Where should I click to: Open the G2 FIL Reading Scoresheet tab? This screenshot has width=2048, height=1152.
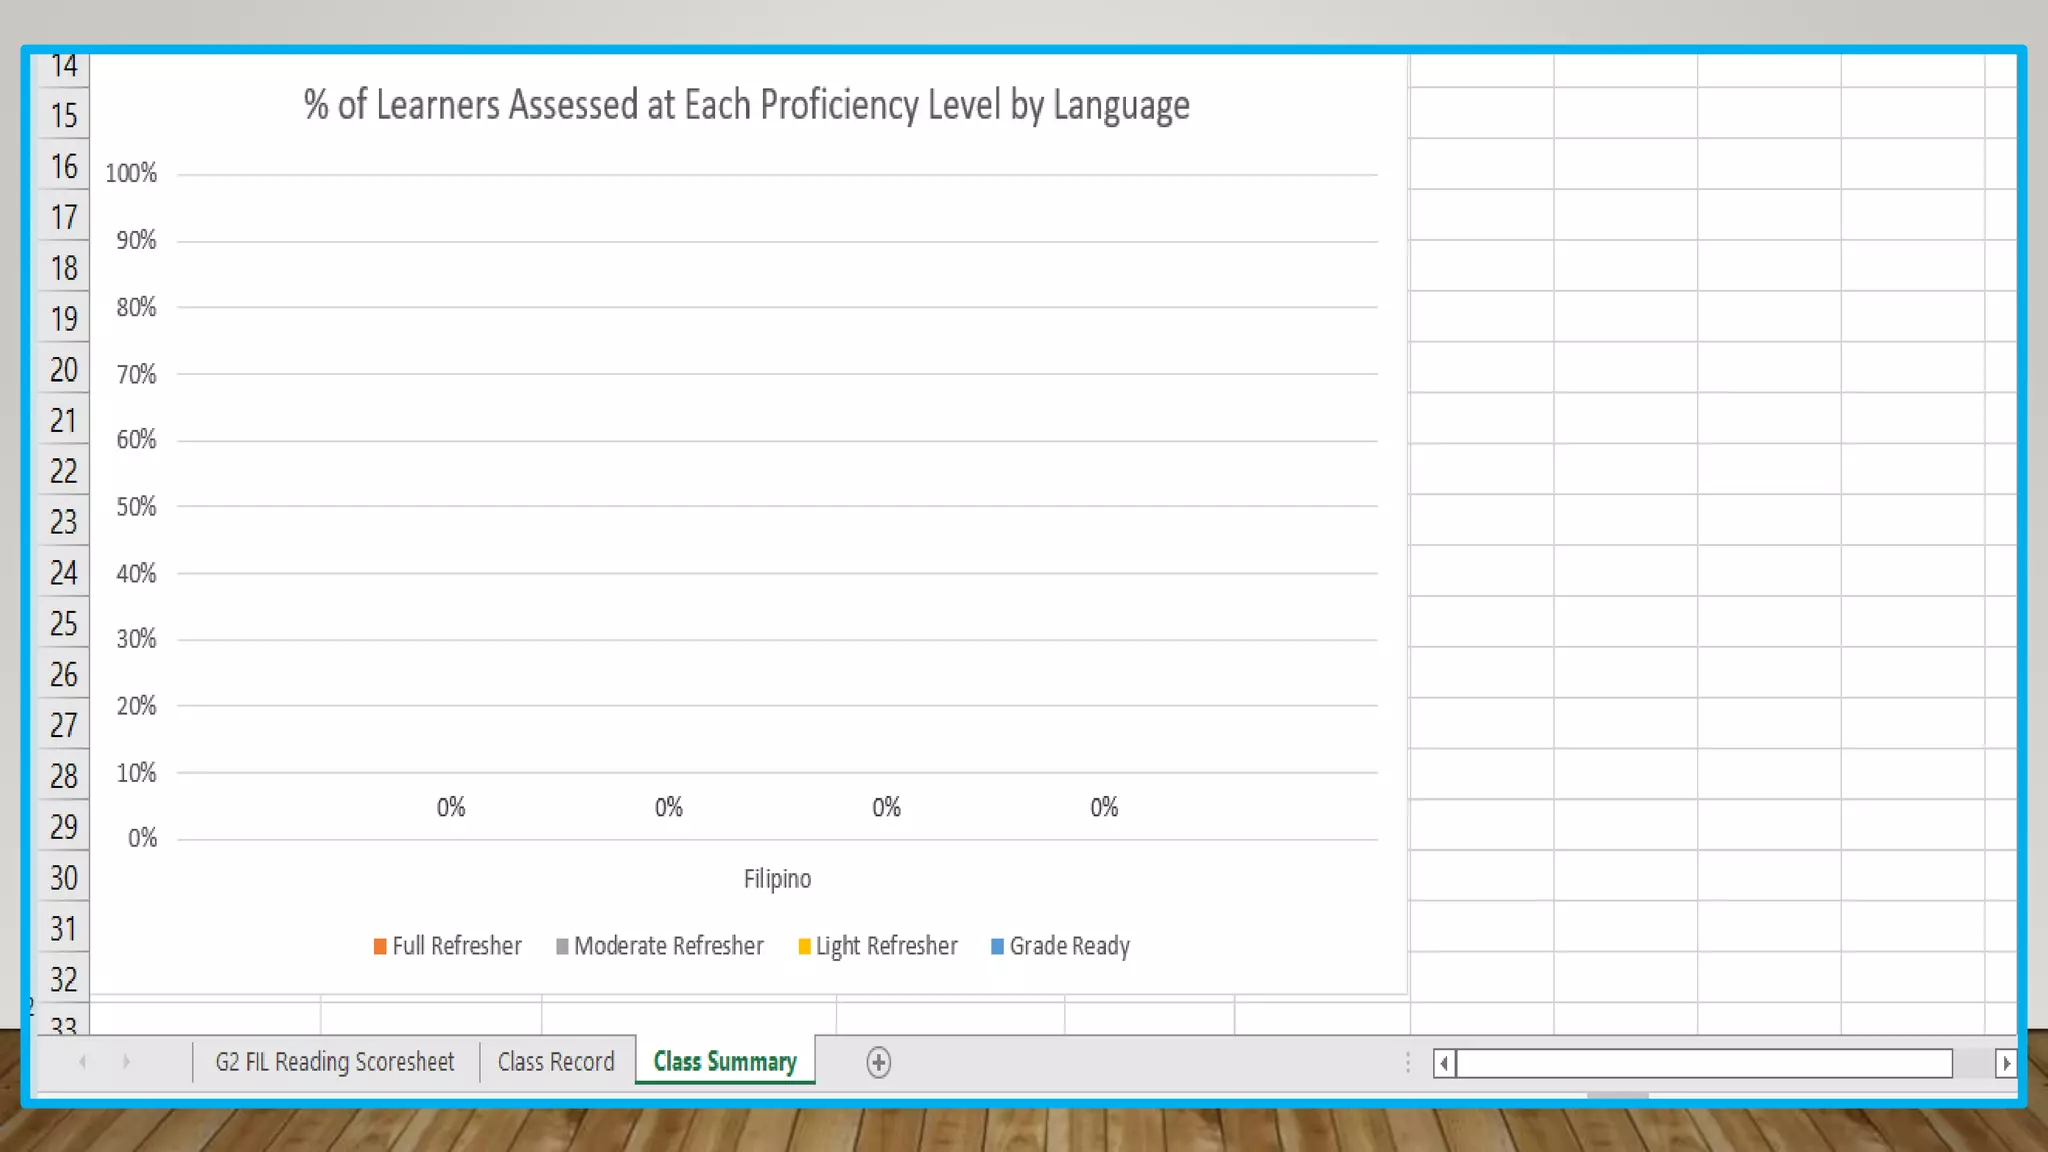(x=334, y=1062)
